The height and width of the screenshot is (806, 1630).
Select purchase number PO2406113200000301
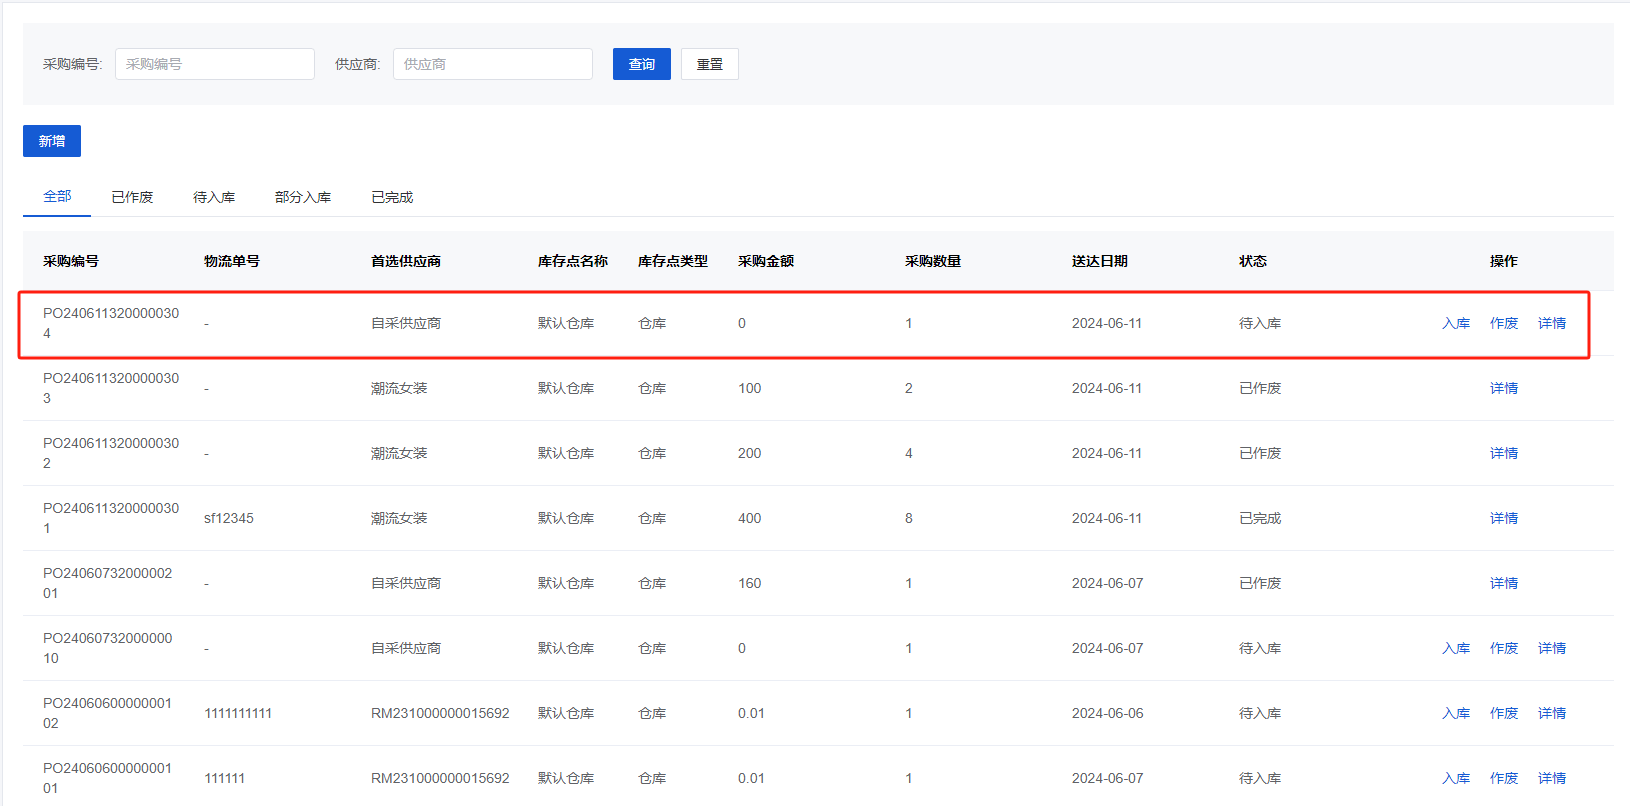pos(111,518)
